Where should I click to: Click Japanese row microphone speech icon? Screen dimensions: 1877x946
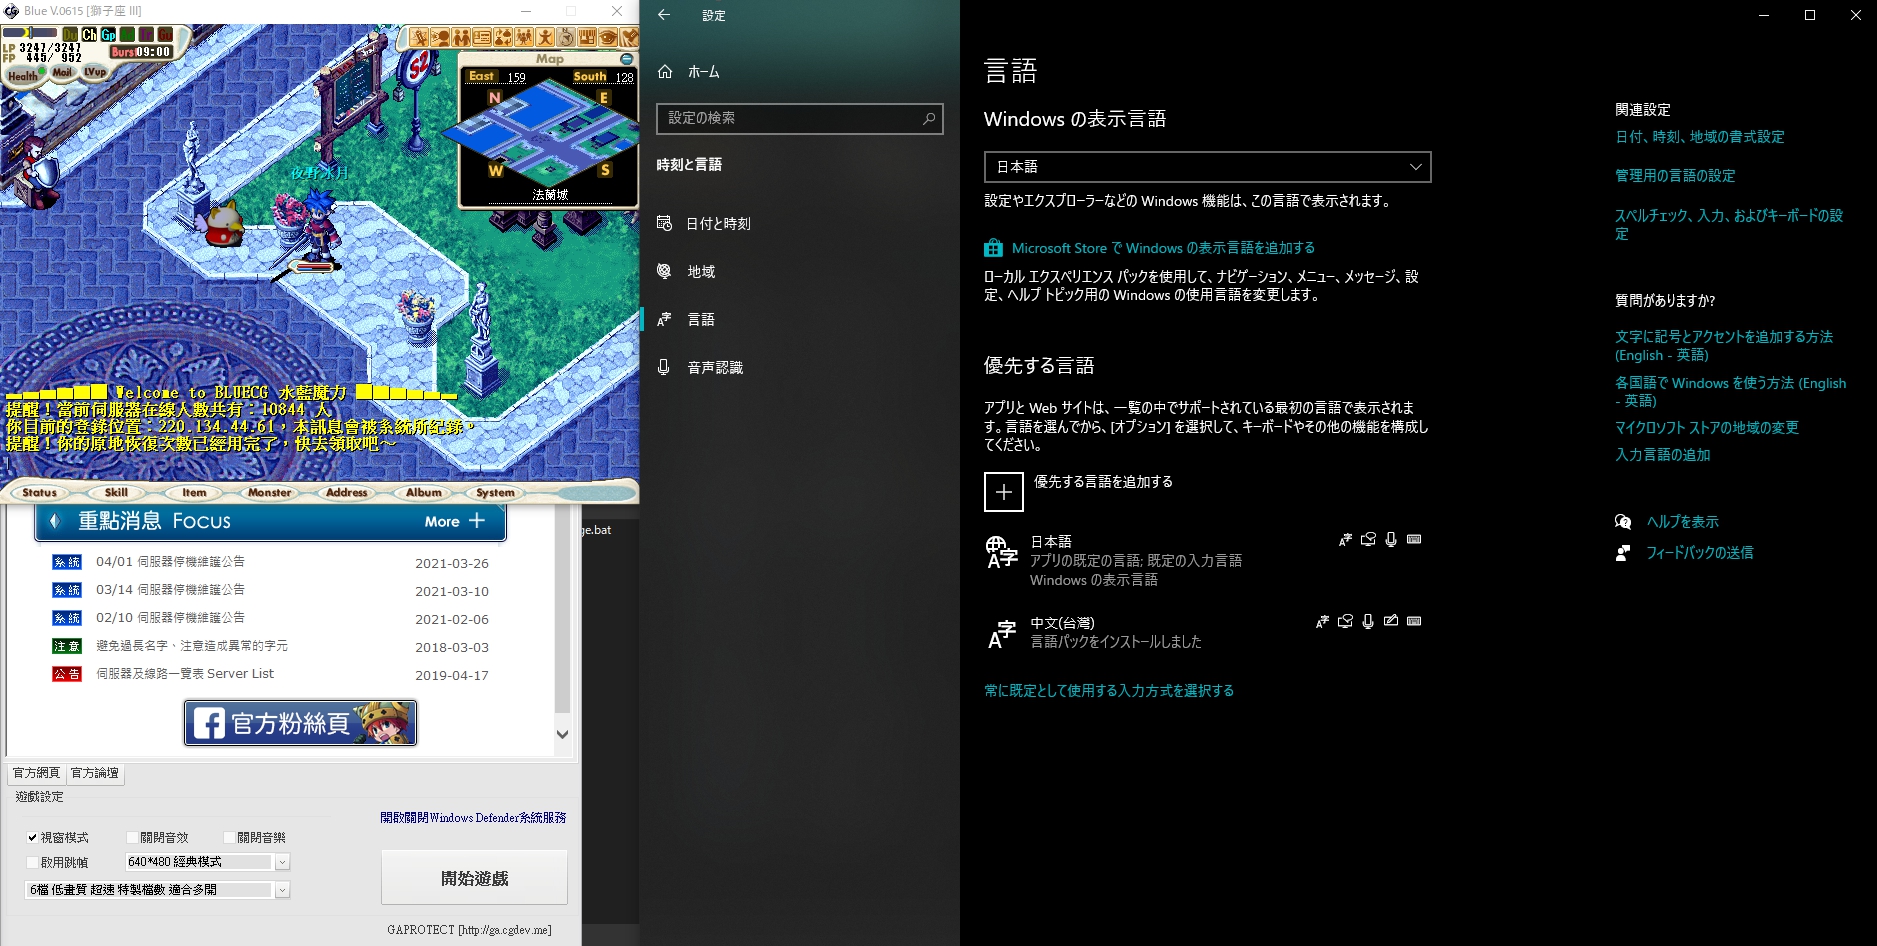point(1391,540)
